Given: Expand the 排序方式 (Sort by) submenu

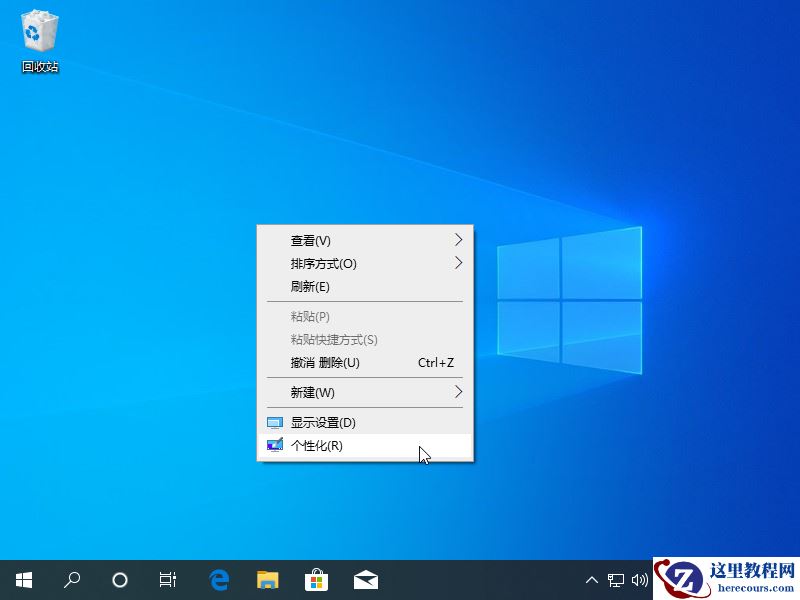Looking at the screenshot, I should tap(330, 263).
